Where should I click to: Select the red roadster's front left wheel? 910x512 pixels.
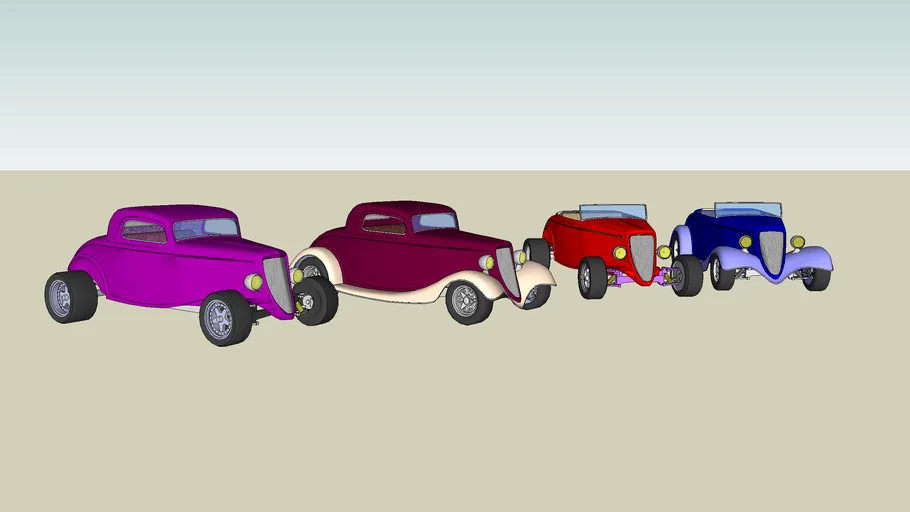click(593, 277)
